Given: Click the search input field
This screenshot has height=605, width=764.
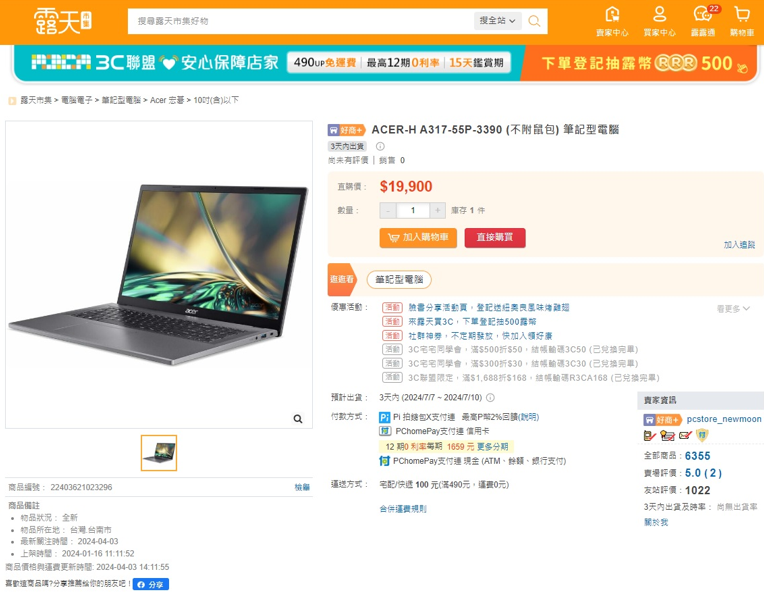Looking at the screenshot, I should tap(301, 21).
